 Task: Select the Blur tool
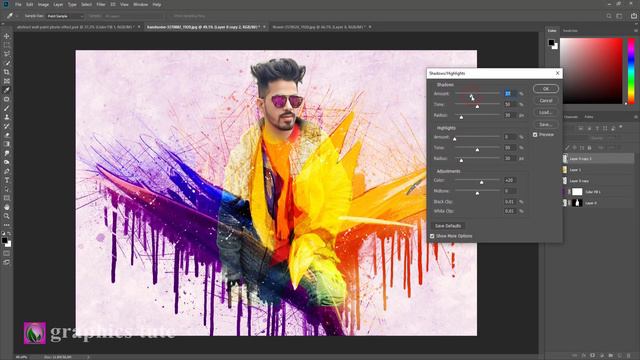click(x=7, y=153)
